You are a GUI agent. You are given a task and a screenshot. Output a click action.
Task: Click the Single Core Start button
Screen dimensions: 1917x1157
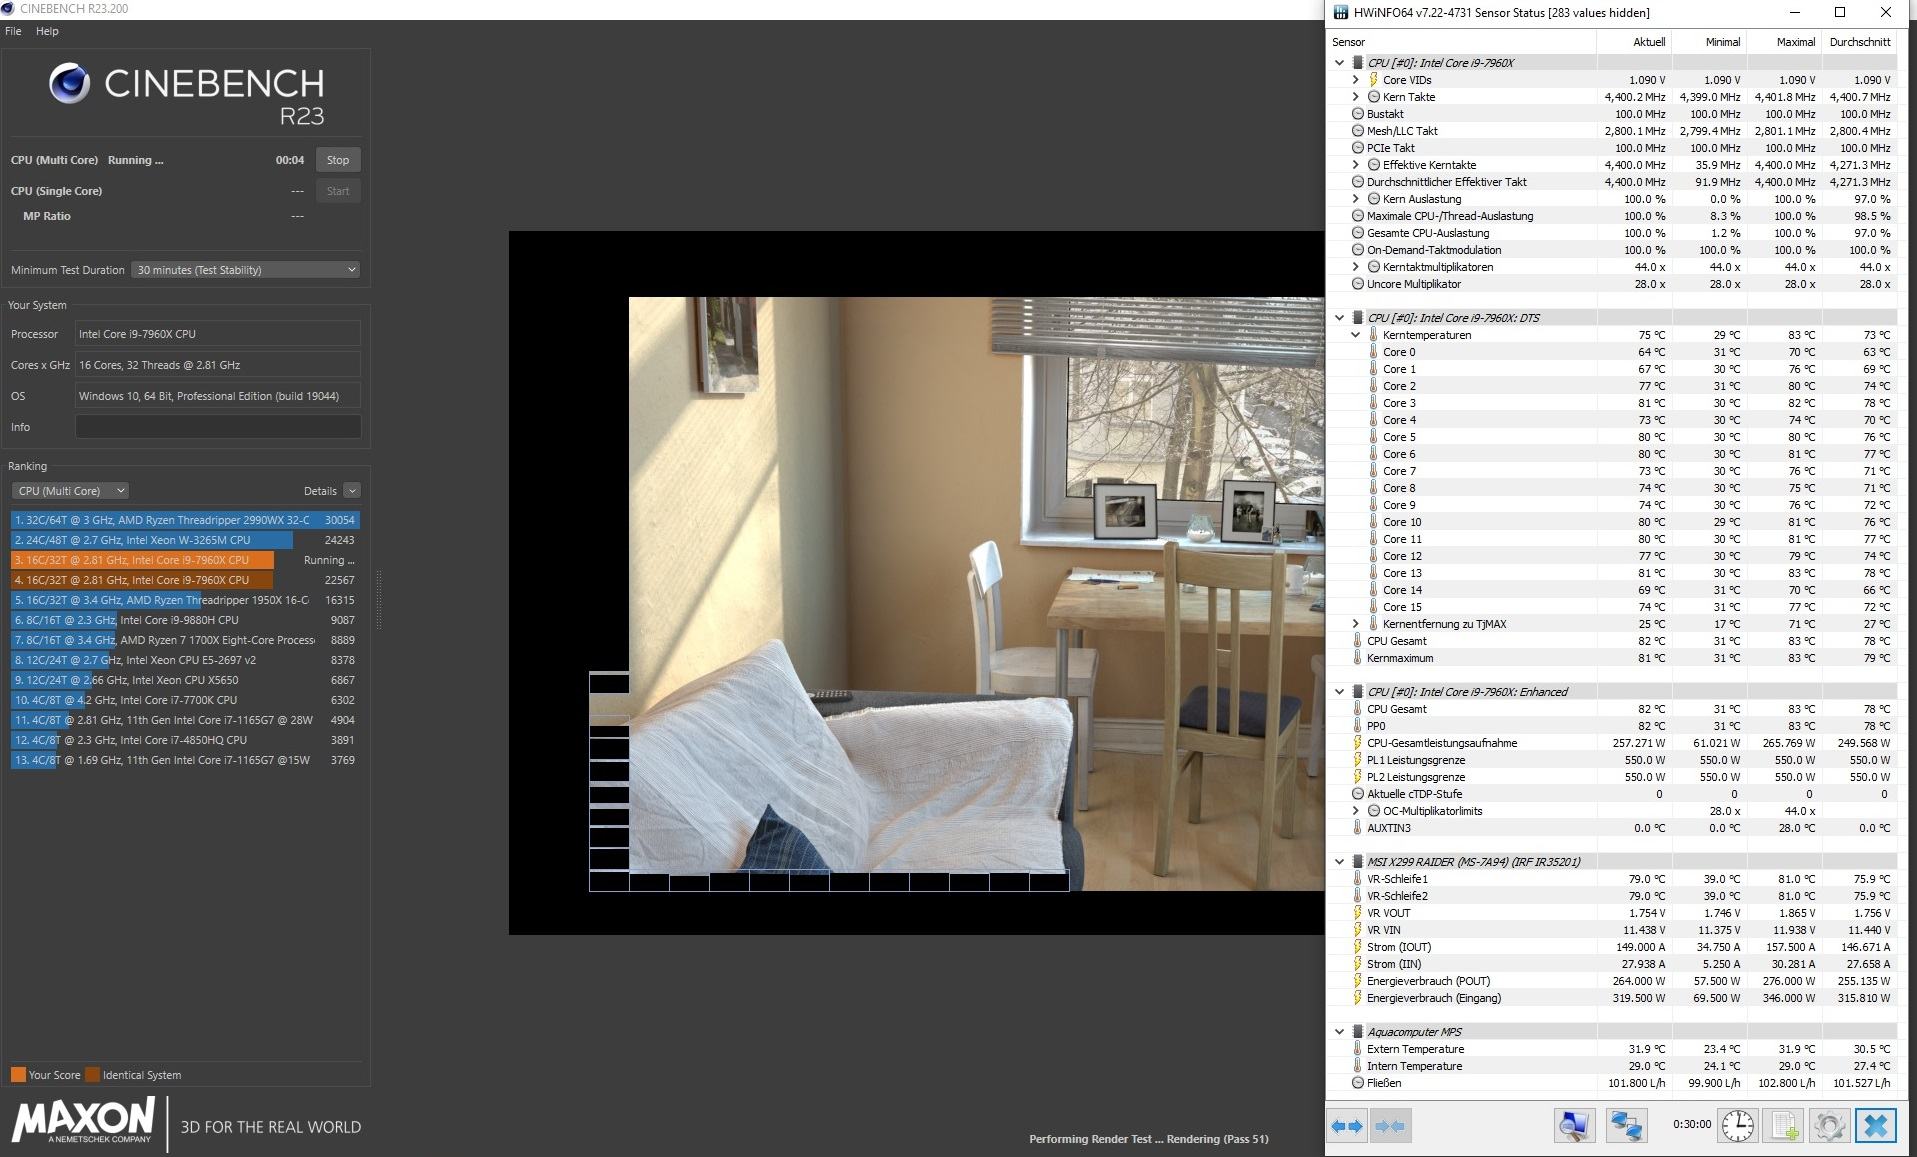coord(338,191)
